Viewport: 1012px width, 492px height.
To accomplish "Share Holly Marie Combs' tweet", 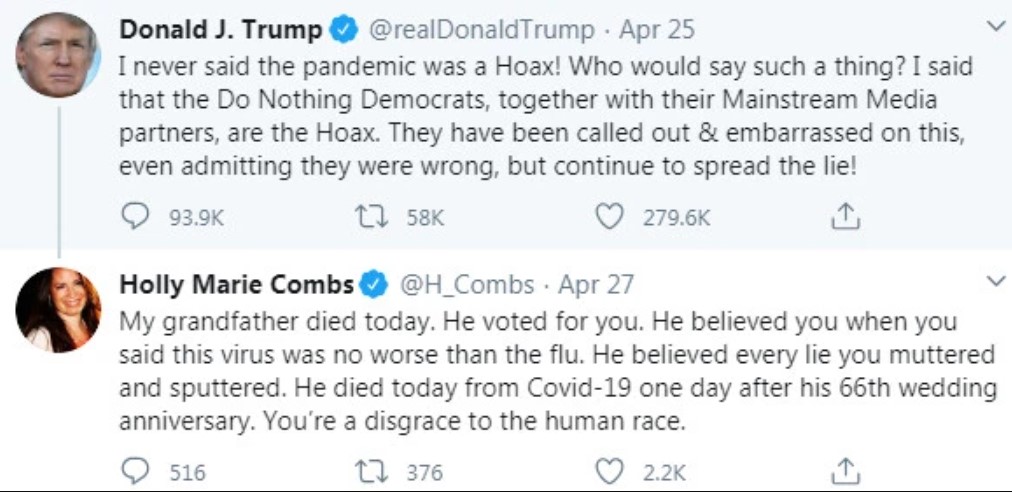I will pyautogui.click(x=845, y=469).
